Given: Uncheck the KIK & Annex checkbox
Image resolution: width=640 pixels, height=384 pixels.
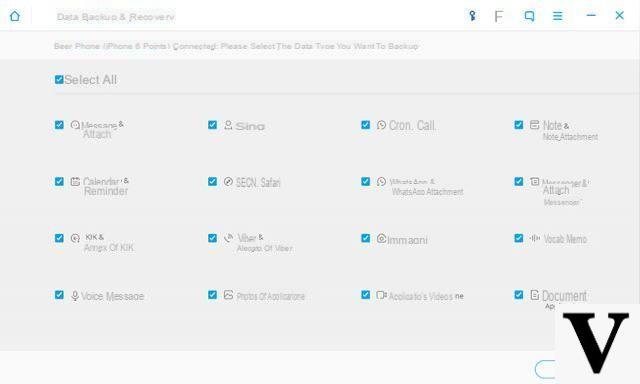Looking at the screenshot, I should tap(59, 238).
